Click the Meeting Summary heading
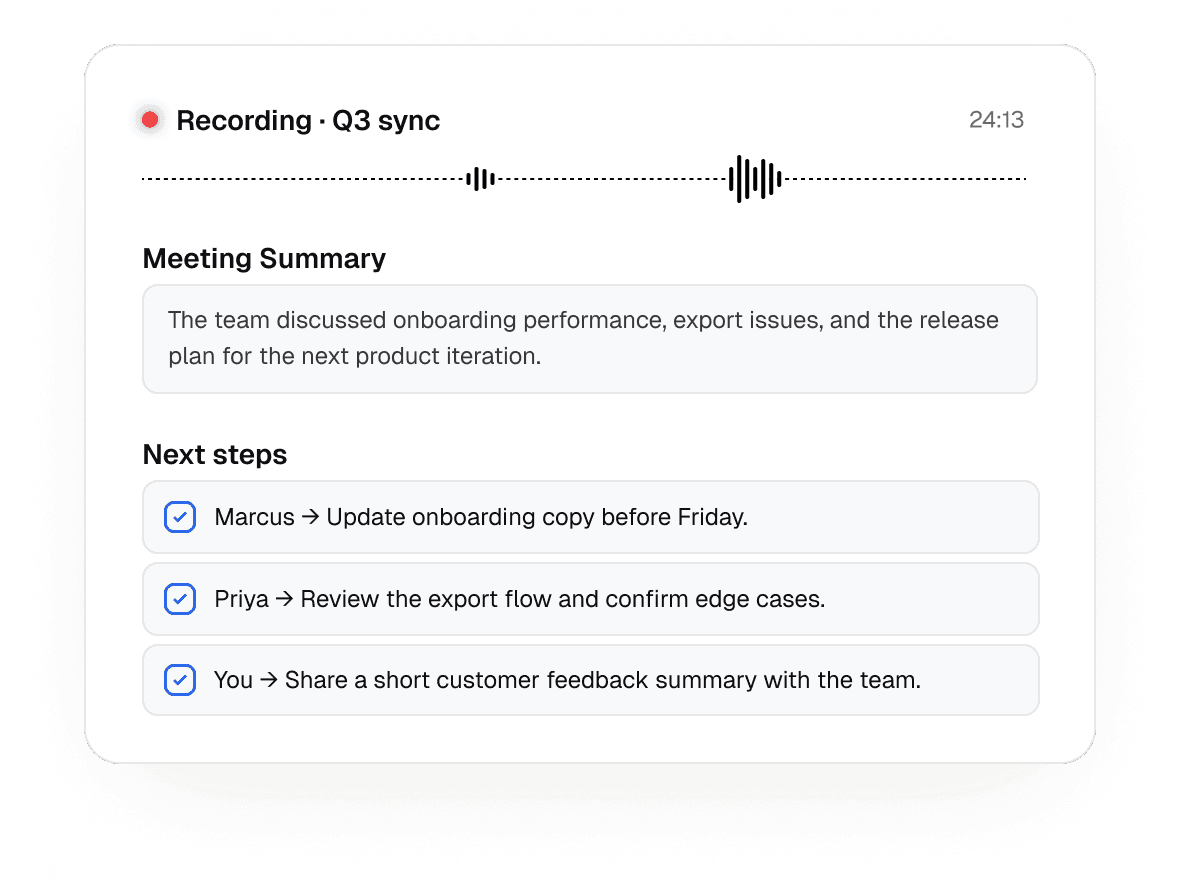The image size is (1180, 888). 264,258
